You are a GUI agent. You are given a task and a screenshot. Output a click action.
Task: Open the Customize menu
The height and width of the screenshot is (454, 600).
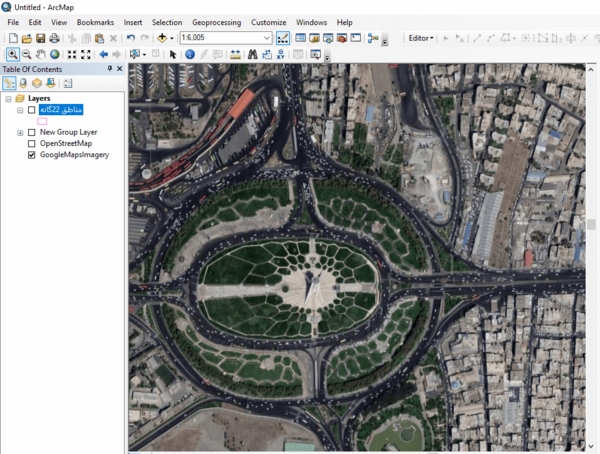269,22
